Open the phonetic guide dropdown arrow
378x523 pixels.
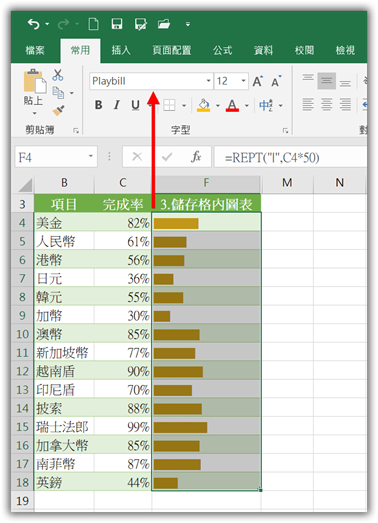coord(281,106)
